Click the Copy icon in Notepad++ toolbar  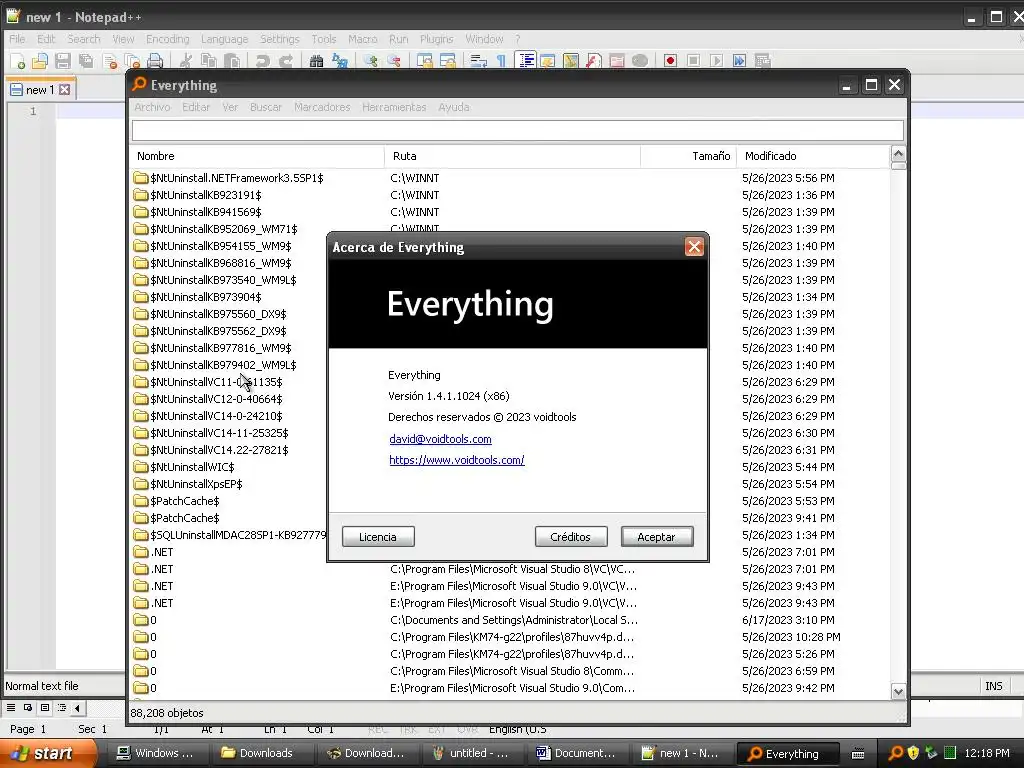[209, 61]
